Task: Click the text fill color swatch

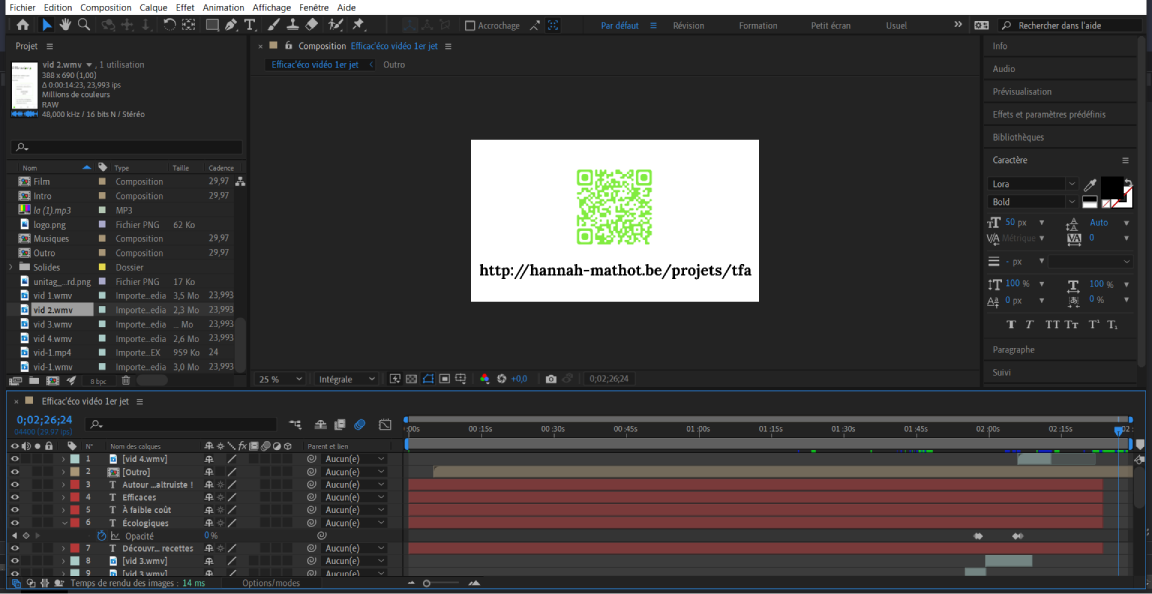Action: [1111, 188]
